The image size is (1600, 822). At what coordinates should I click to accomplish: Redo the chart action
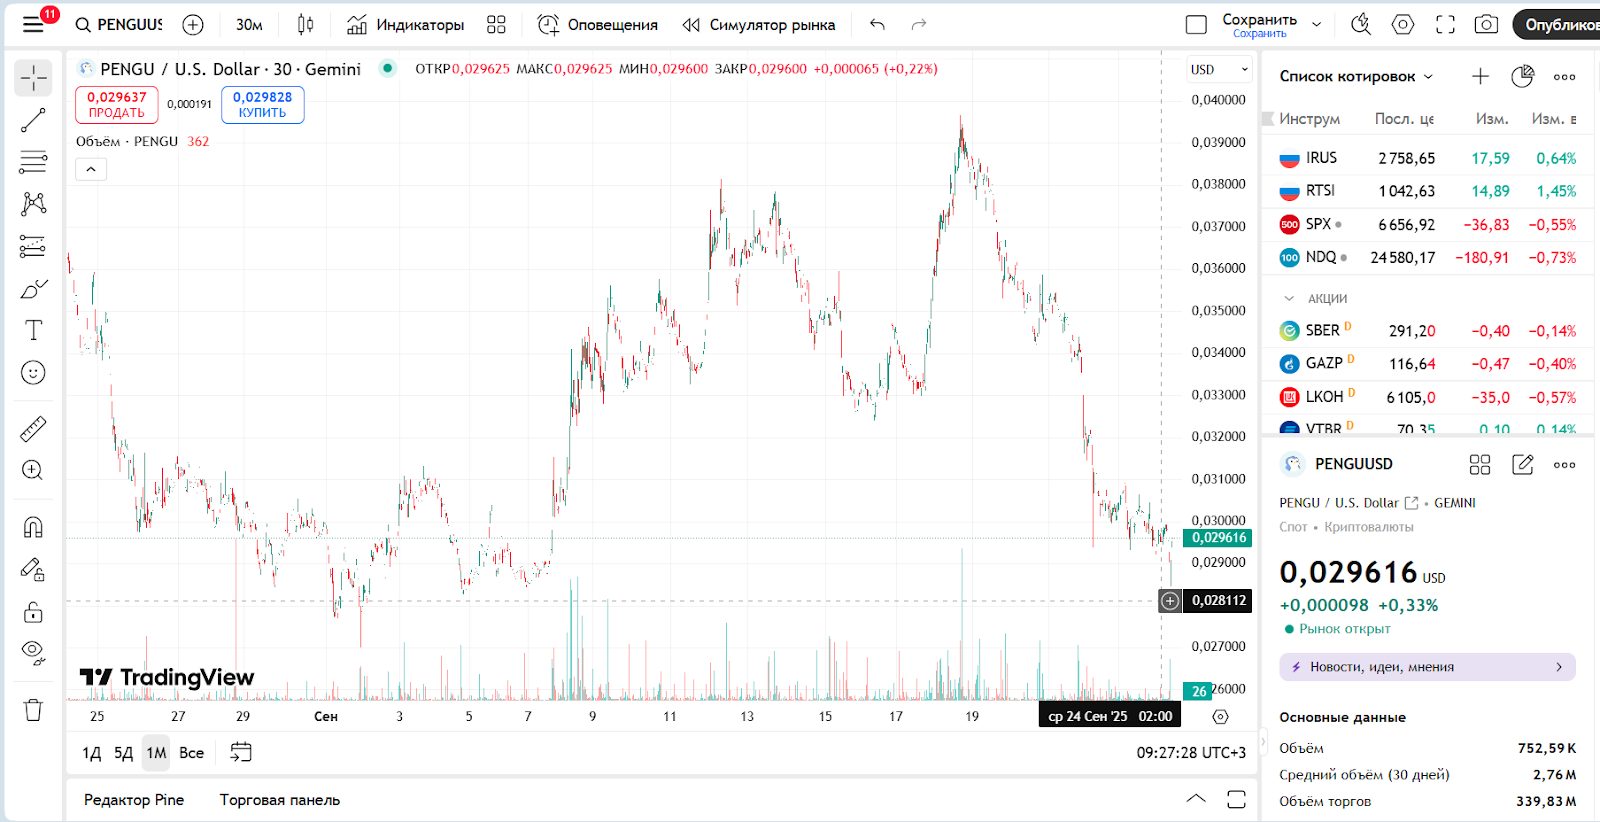[x=919, y=24]
